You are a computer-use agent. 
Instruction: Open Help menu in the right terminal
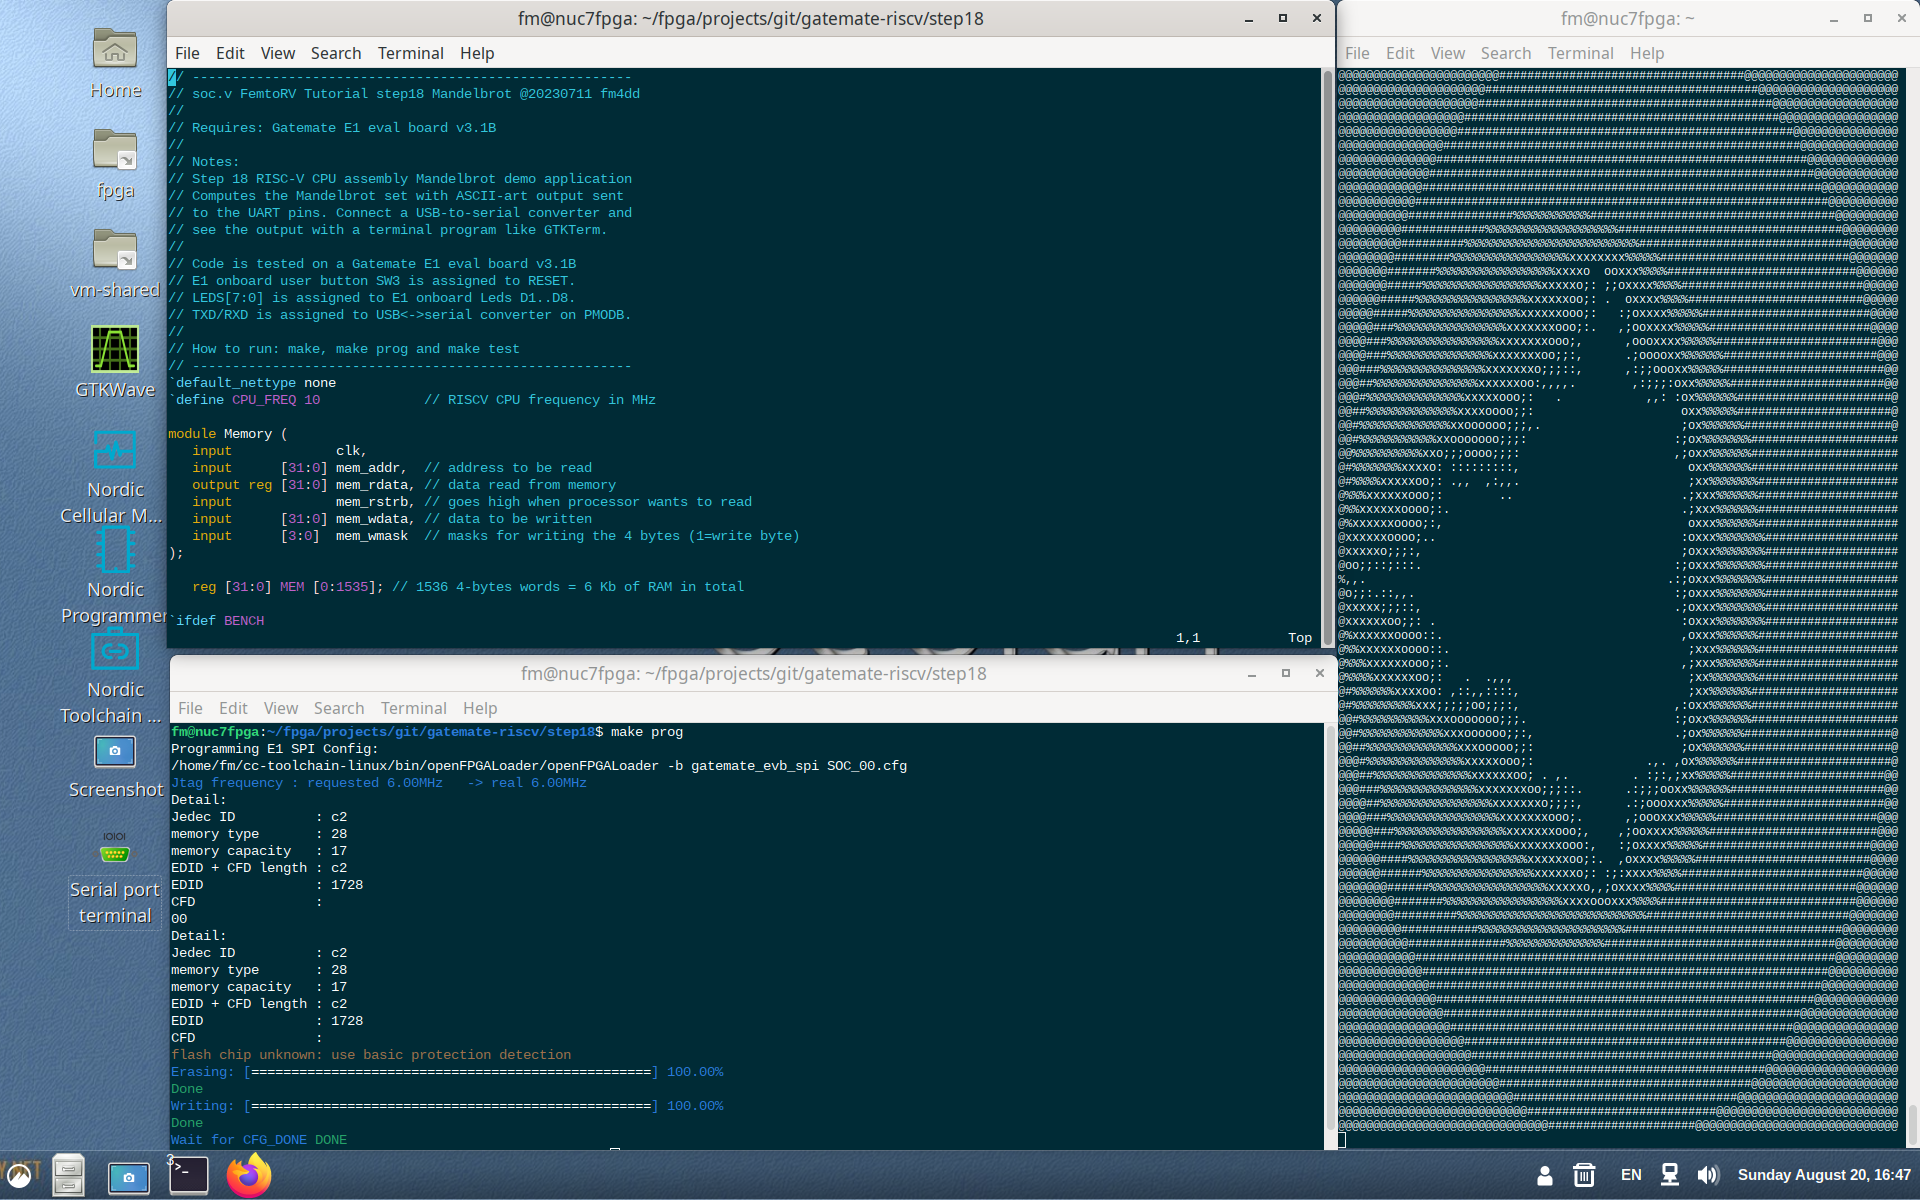click(x=1646, y=53)
